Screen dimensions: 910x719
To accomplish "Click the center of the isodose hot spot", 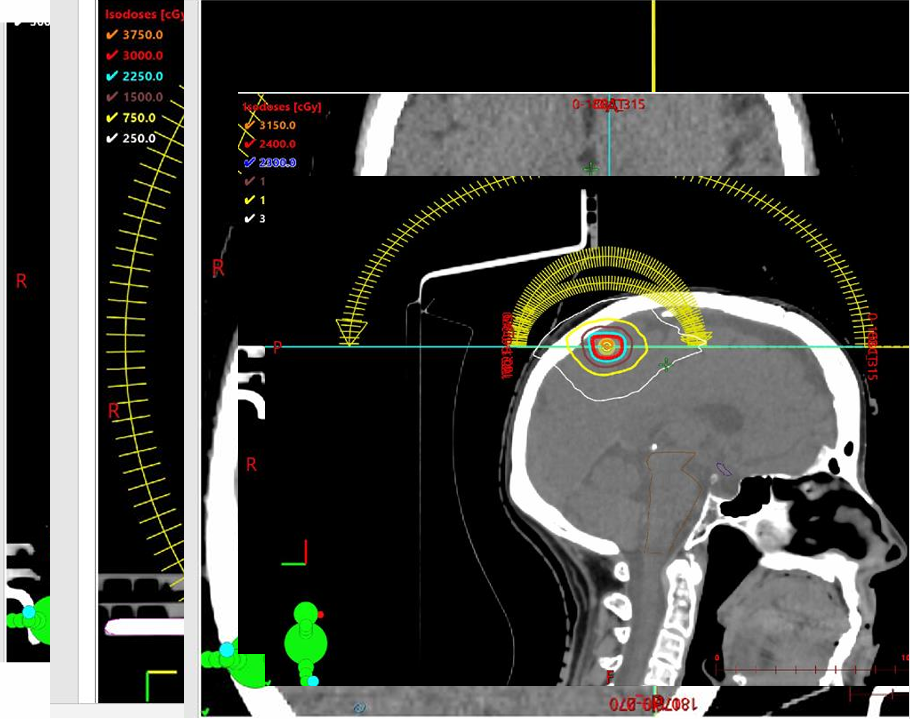I will pos(604,345).
